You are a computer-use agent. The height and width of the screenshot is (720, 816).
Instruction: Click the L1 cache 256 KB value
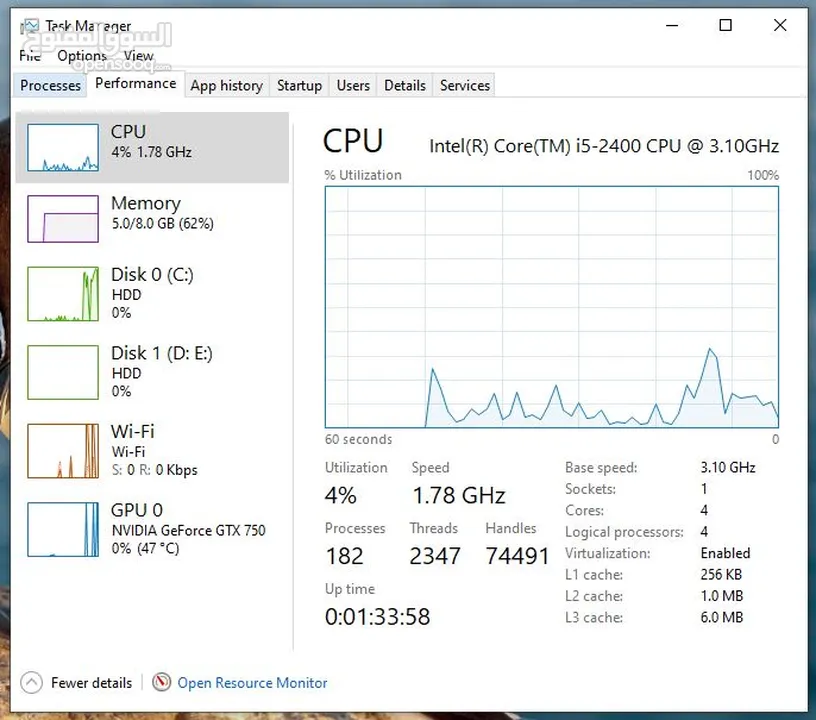tap(721, 574)
